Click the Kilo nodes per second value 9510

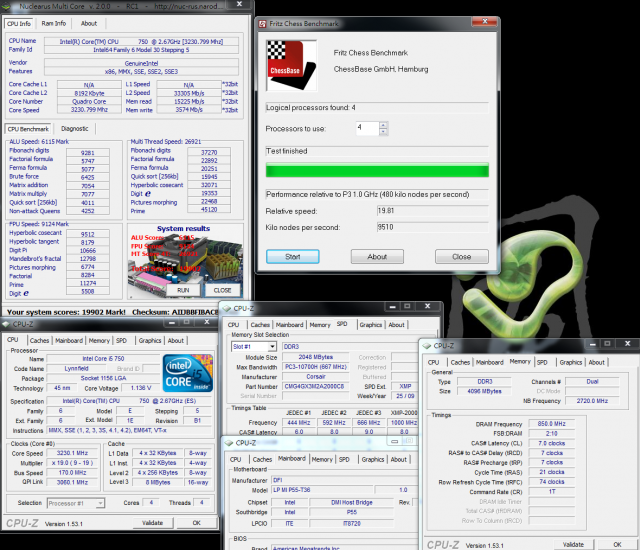433,227
